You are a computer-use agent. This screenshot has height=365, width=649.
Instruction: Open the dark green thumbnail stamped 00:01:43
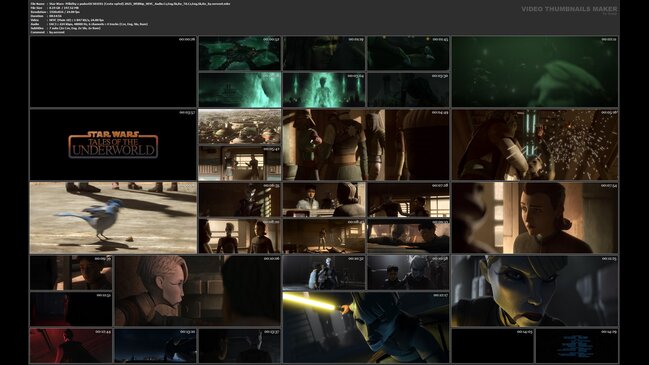tap(409, 53)
